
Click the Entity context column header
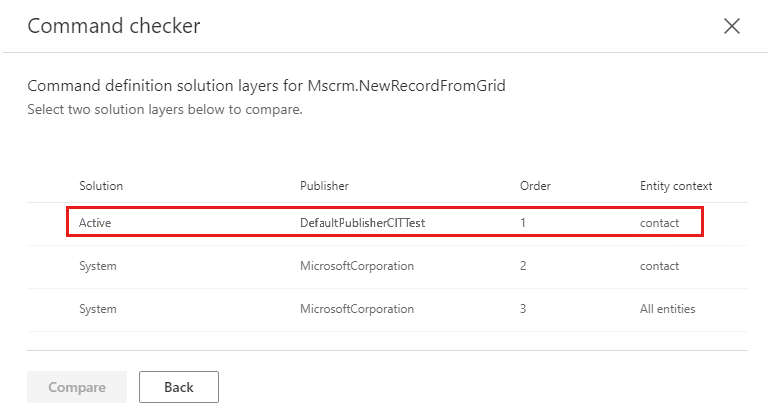point(676,186)
